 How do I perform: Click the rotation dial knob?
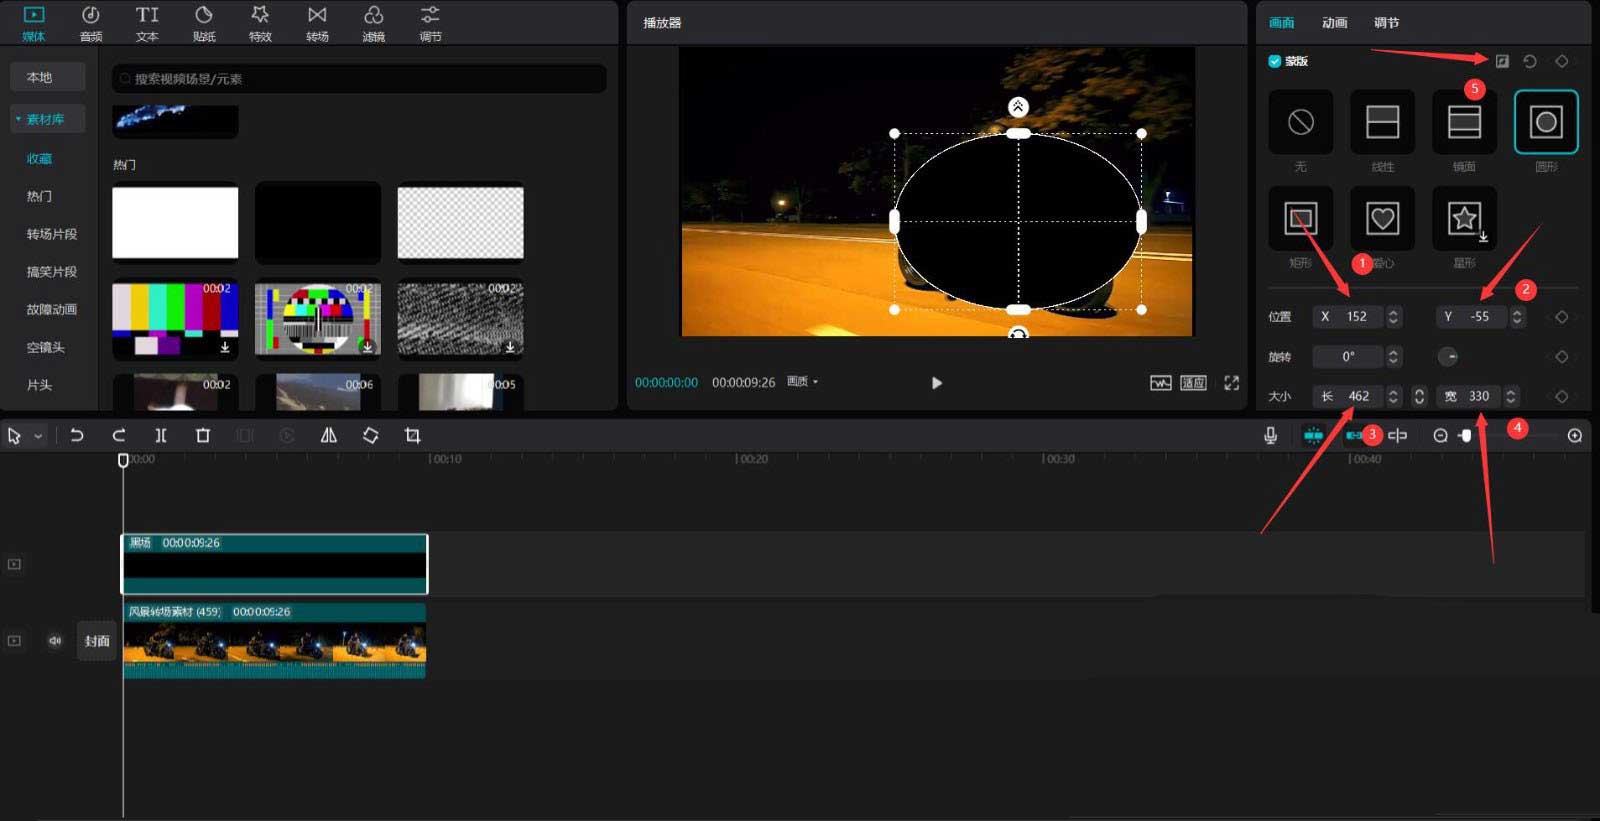tap(1448, 357)
